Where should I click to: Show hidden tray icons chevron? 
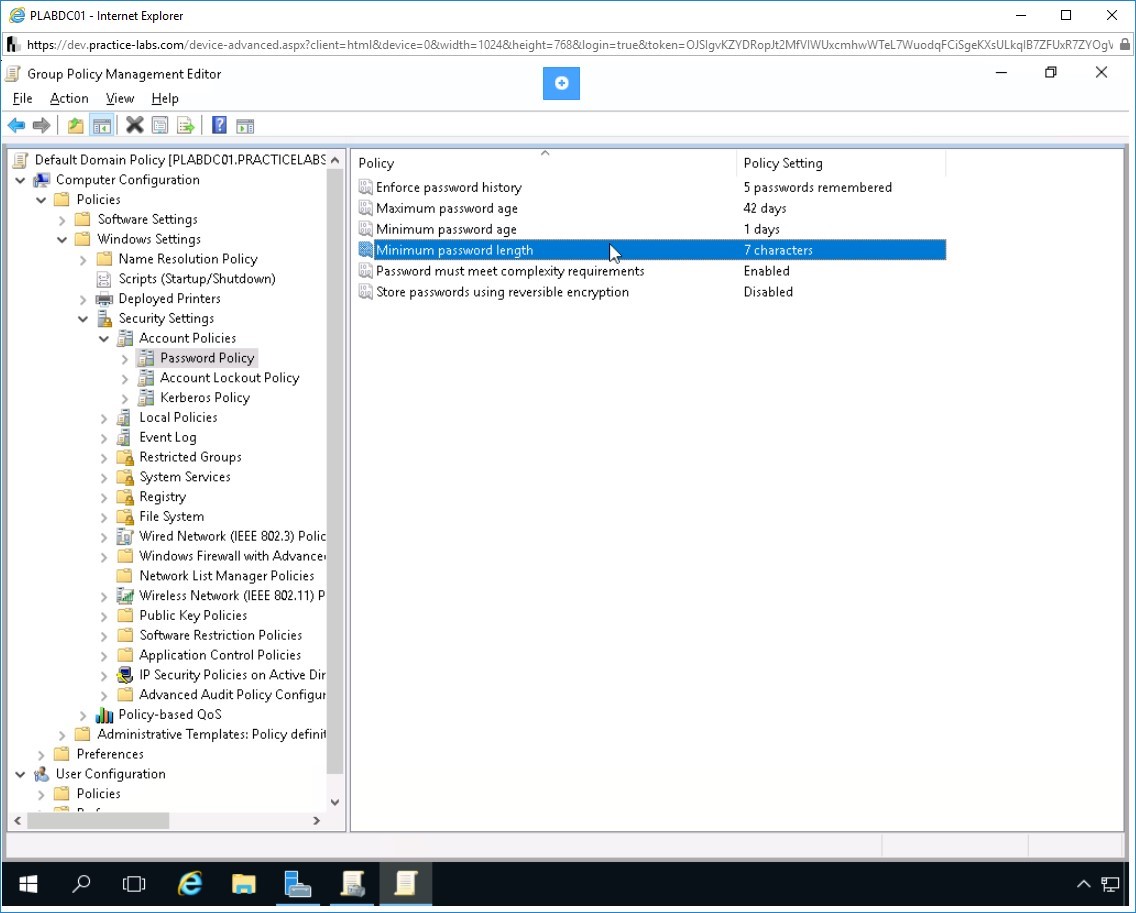[1083, 883]
